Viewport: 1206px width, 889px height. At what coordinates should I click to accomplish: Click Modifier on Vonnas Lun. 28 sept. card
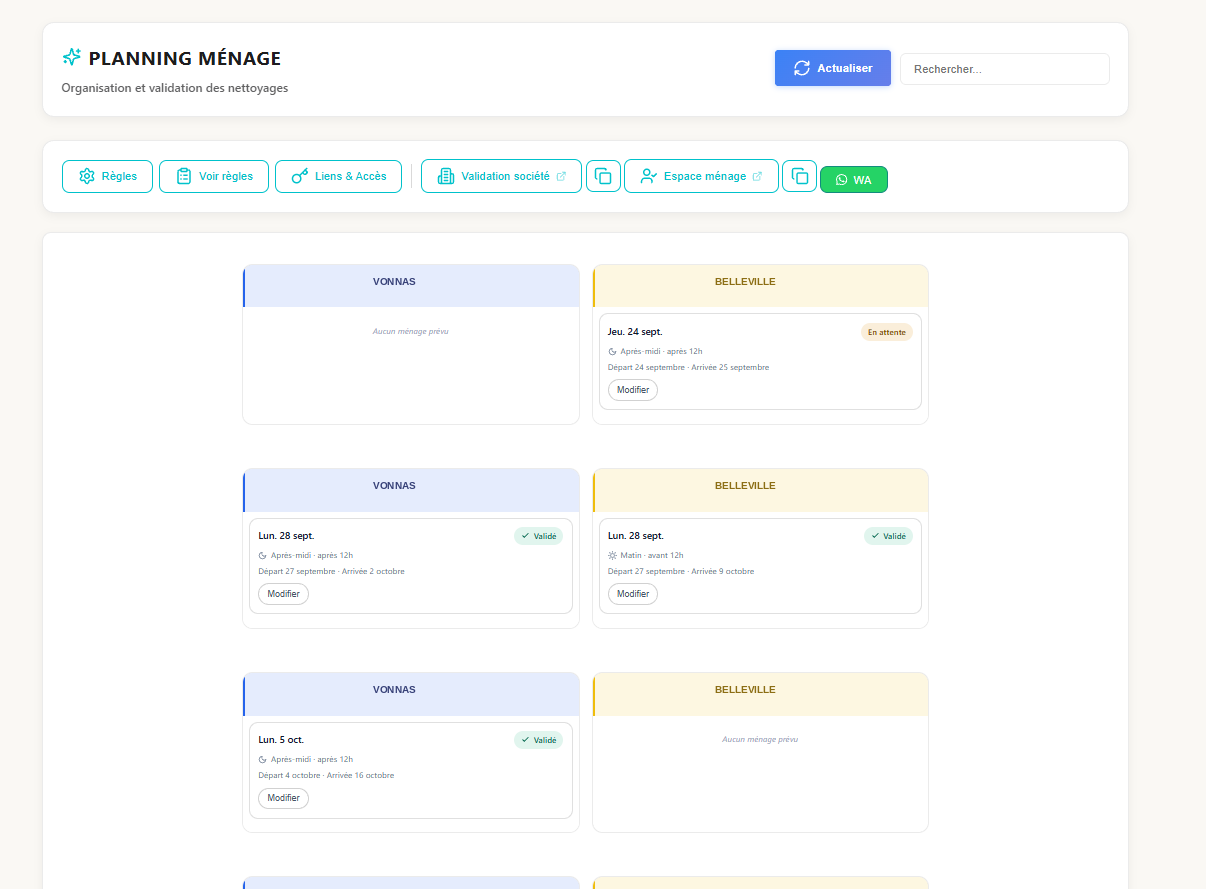coord(284,594)
